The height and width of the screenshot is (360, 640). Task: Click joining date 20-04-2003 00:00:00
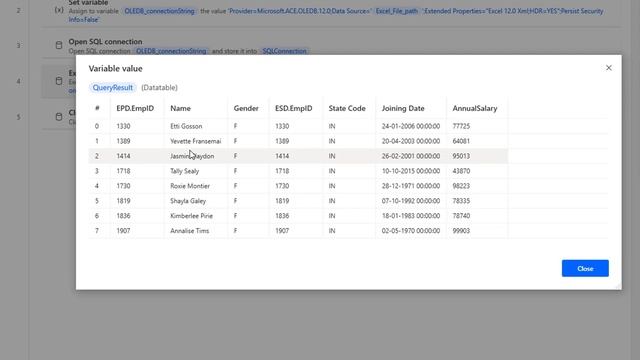(x=411, y=141)
